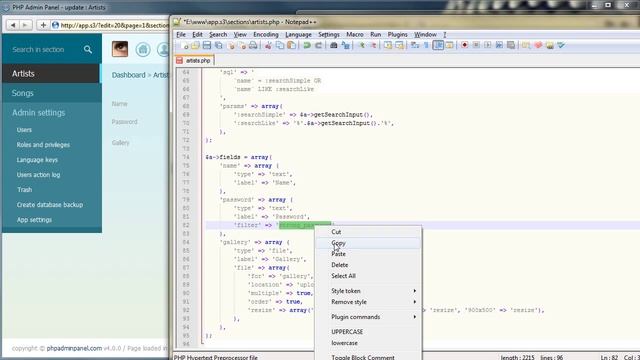
Task: Click the New file icon in Notepad++ toolbar
Action: point(184,45)
